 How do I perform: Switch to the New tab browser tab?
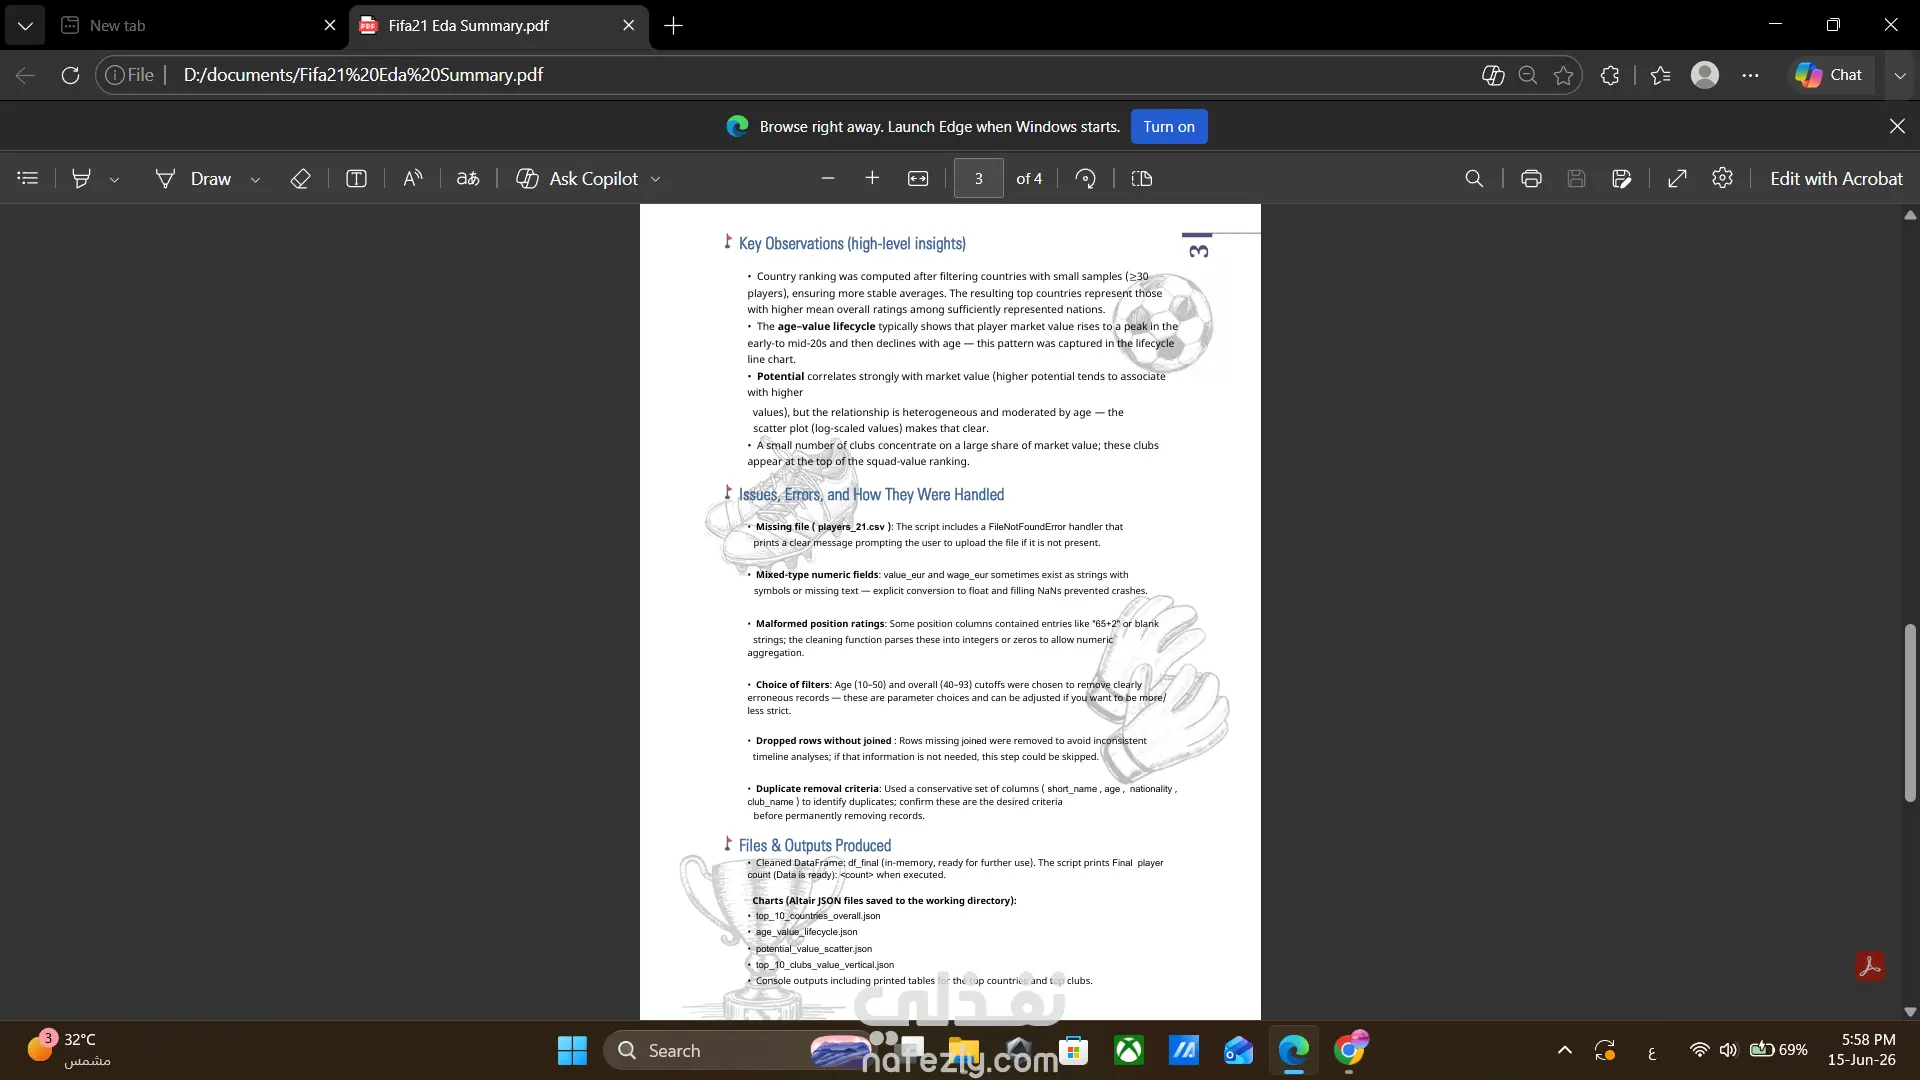point(198,25)
